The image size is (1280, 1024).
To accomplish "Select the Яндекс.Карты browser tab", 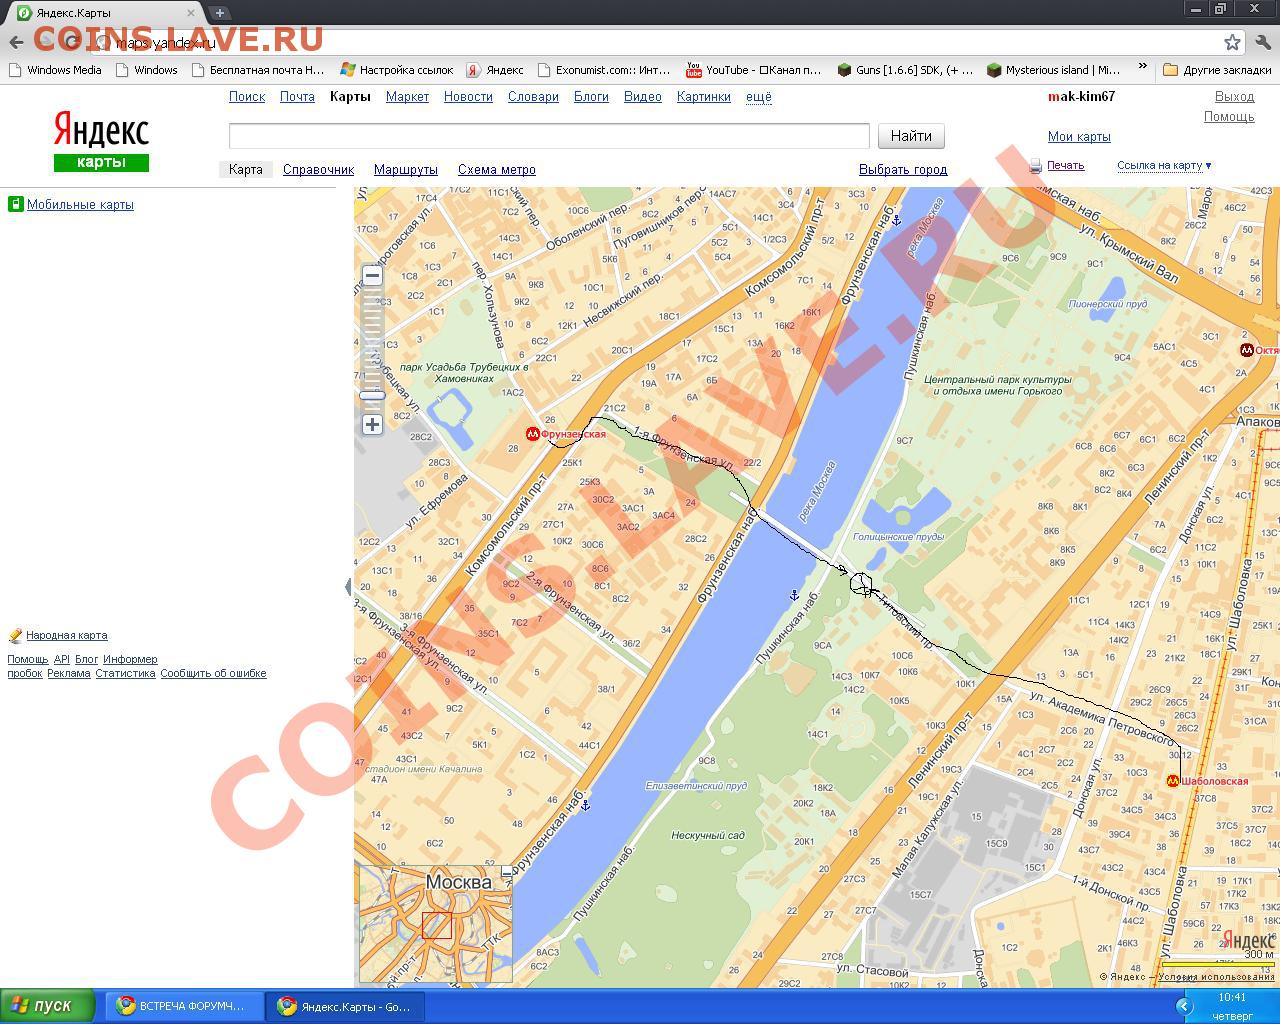I will [104, 13].
